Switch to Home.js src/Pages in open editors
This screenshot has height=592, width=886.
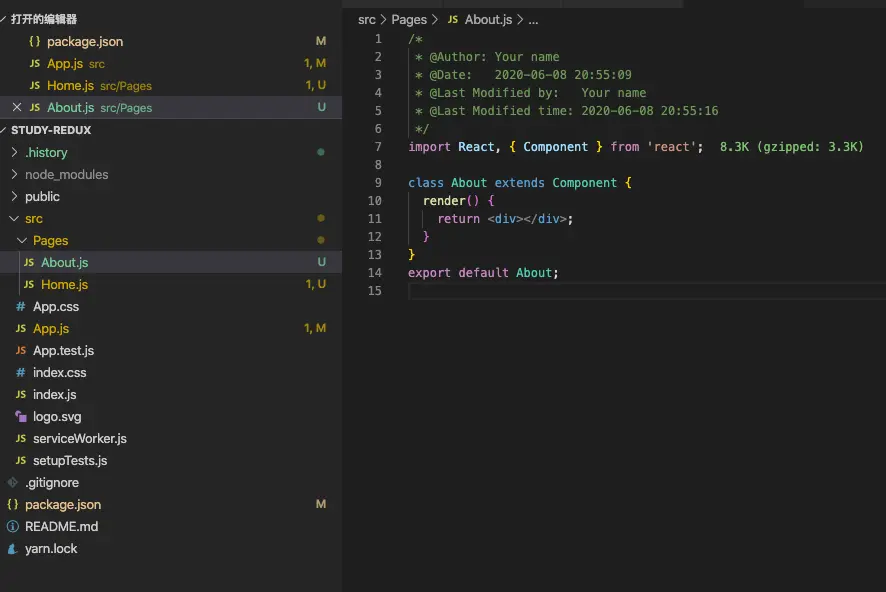click(171, 85)
